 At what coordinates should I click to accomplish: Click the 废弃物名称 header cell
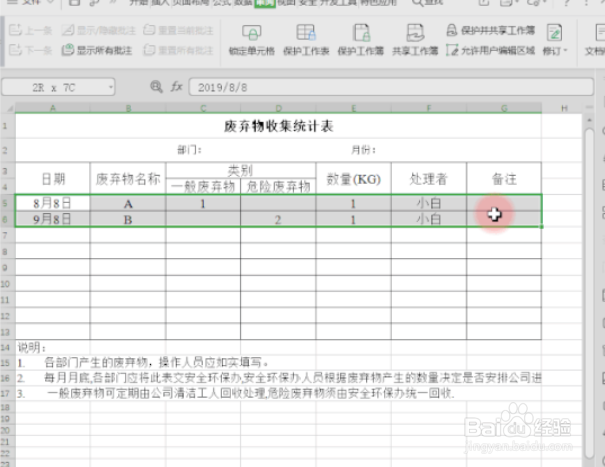click(x=128, y=179)
